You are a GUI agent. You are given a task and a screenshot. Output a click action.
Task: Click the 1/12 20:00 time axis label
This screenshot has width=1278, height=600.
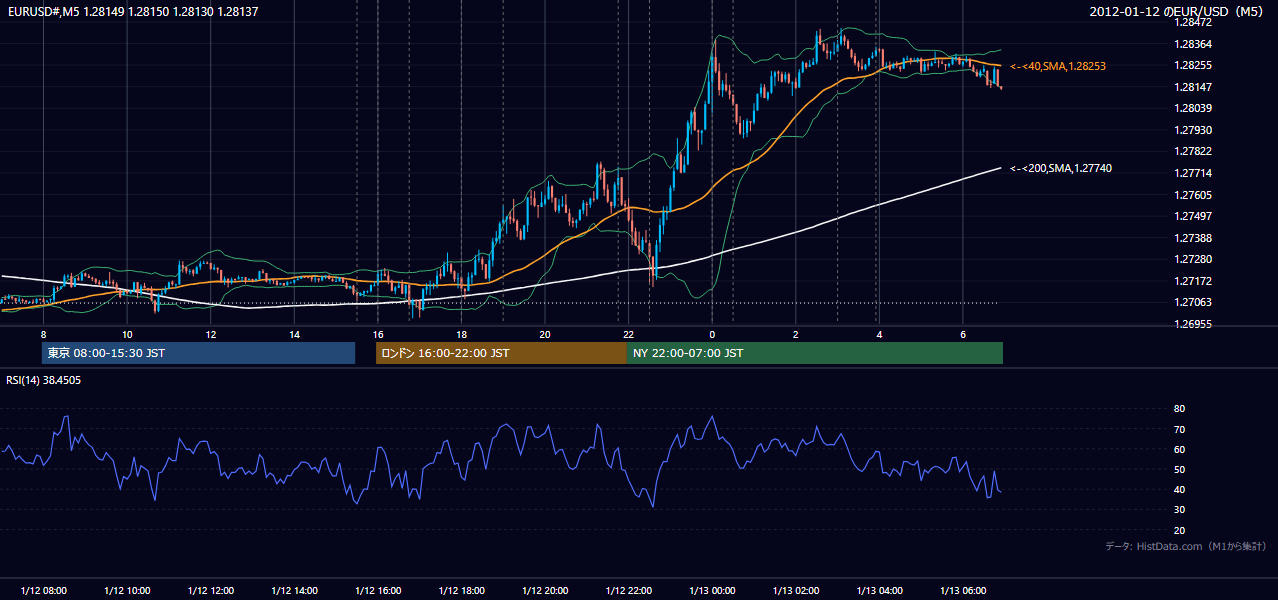pos(545,591)
